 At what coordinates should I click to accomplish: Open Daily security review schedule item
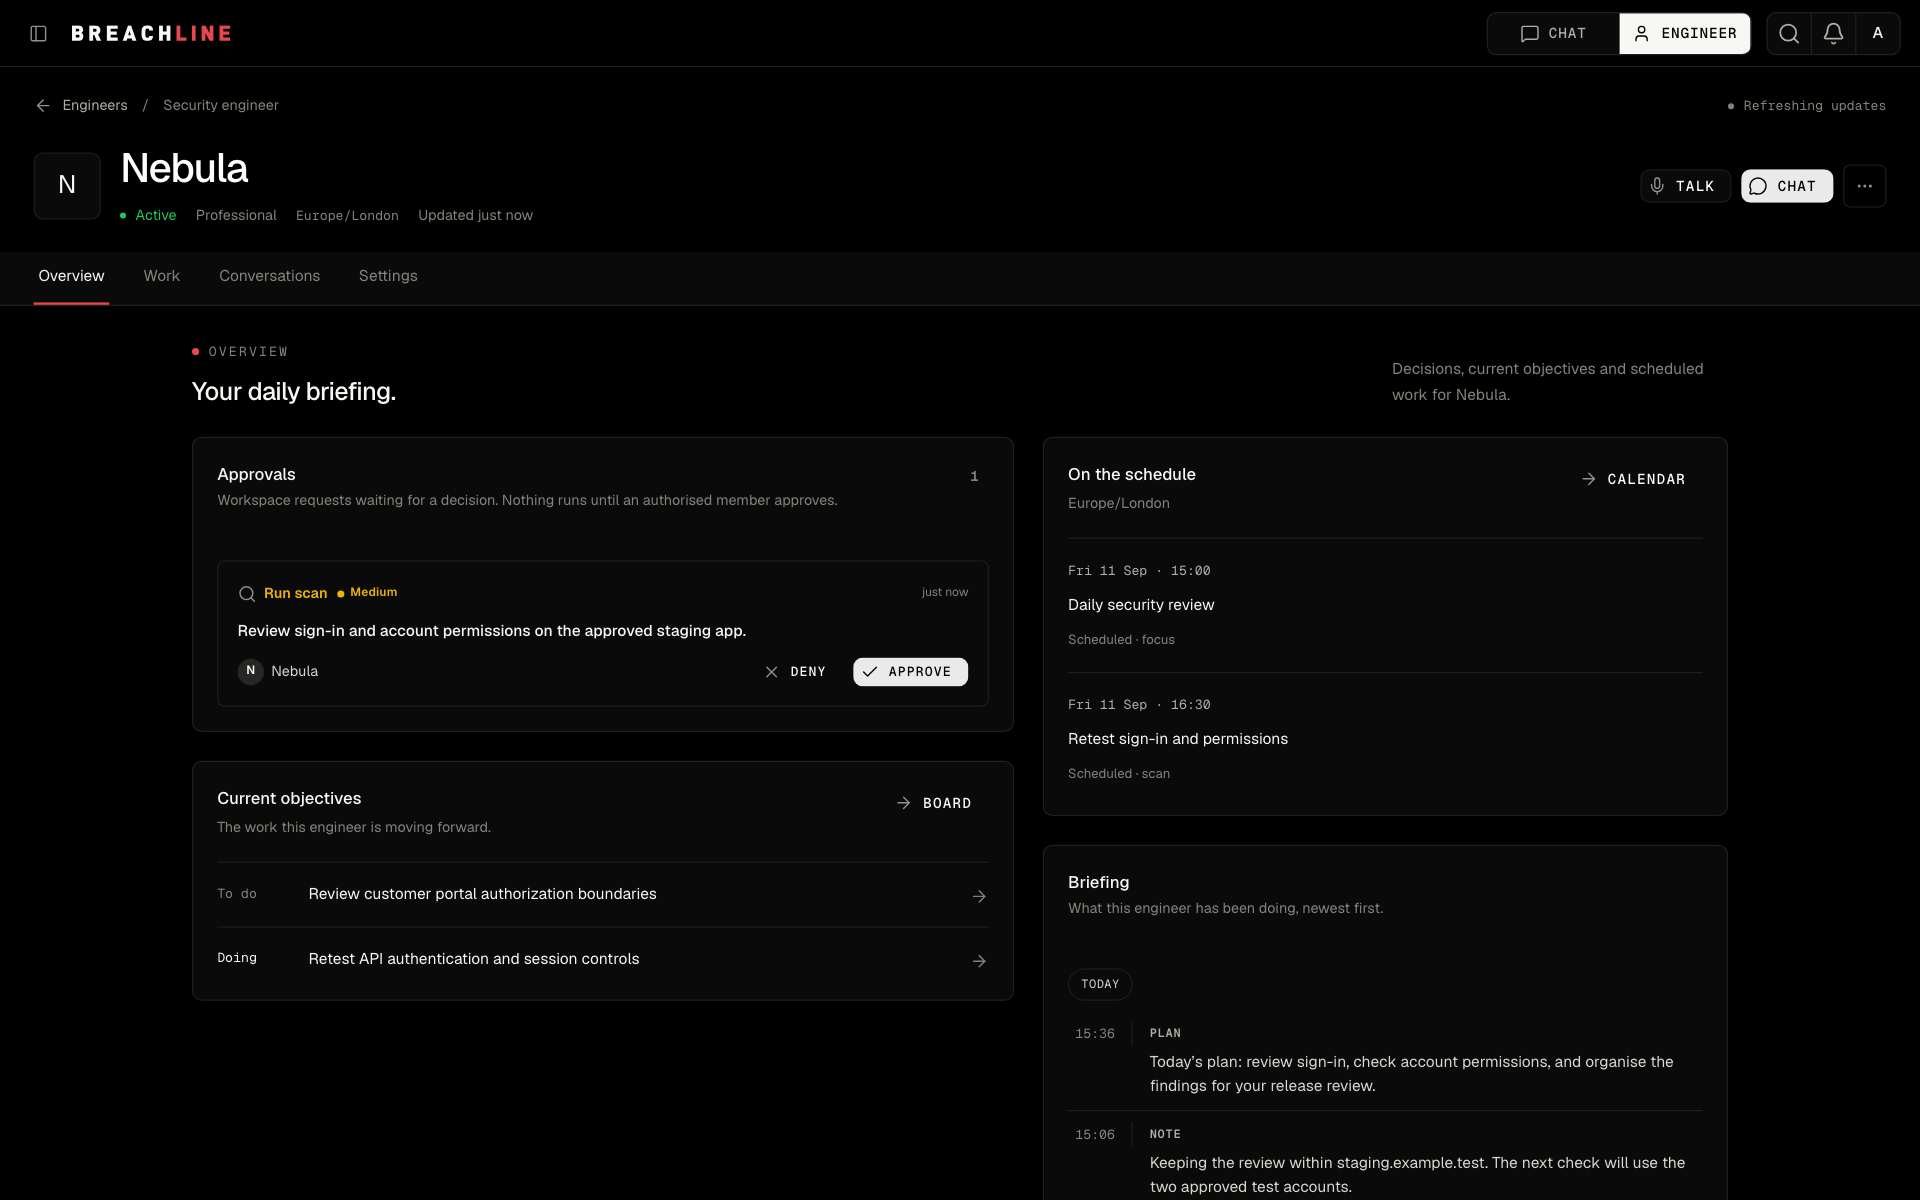pos(1385,605)
